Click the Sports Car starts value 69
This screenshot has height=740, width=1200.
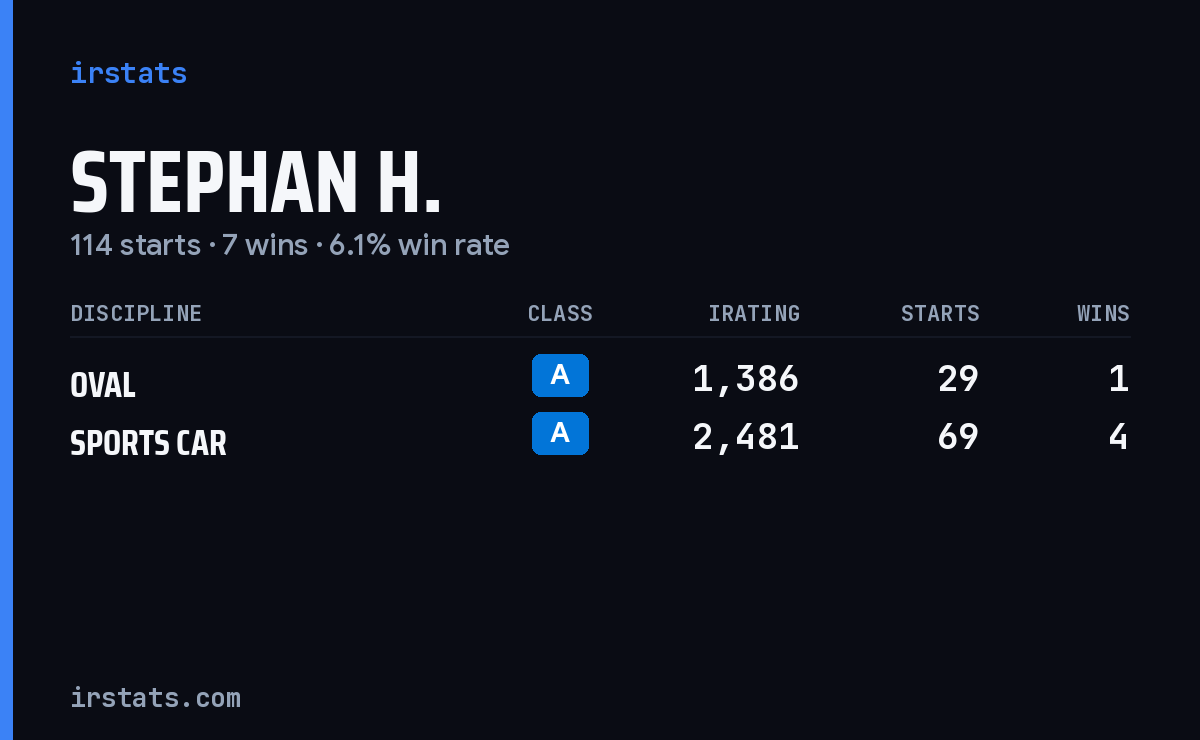point(958,437)
